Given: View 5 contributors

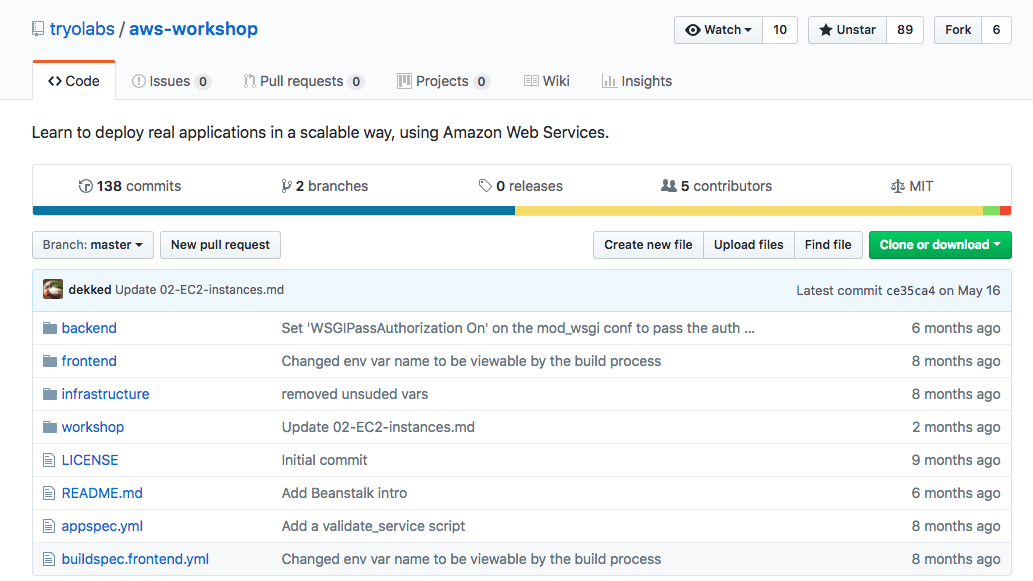Looking at the screenshot, I should coord(716,186).
